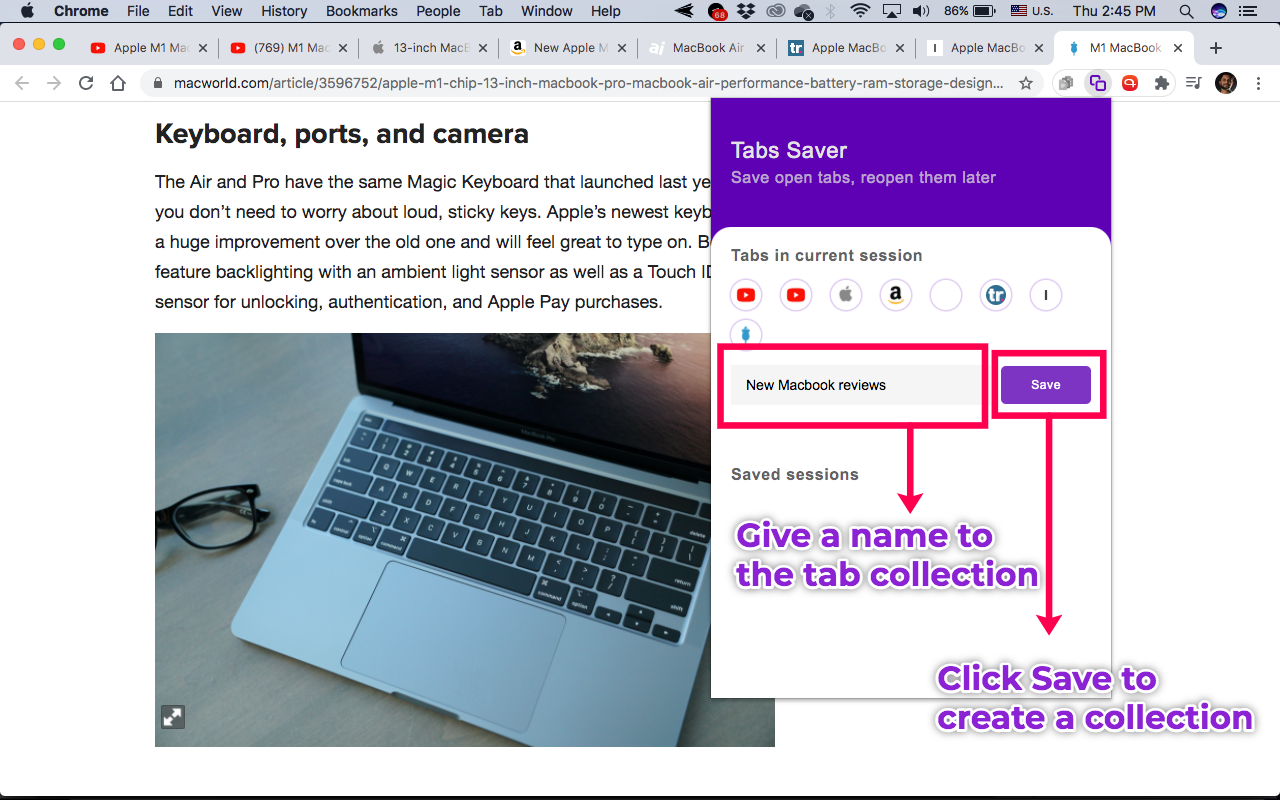1280x800 pixels.
Task: Click the 'Saved sessions' label
Action: [795, 474]
